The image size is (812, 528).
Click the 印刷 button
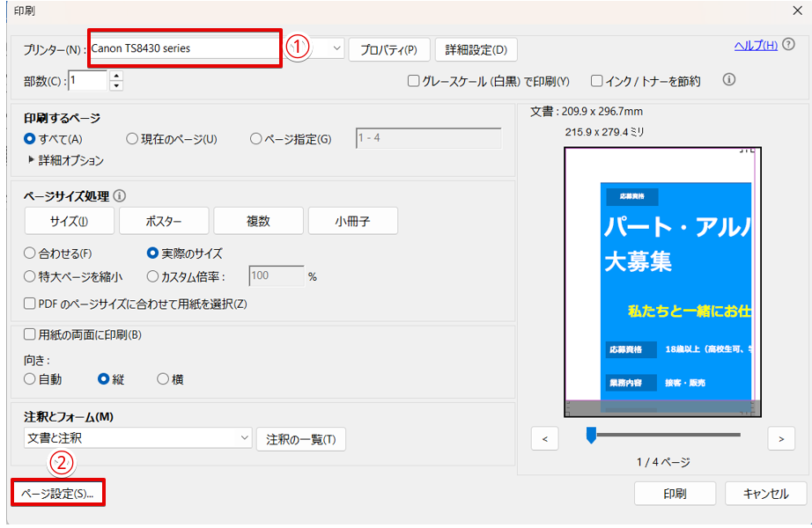point(675,493)
